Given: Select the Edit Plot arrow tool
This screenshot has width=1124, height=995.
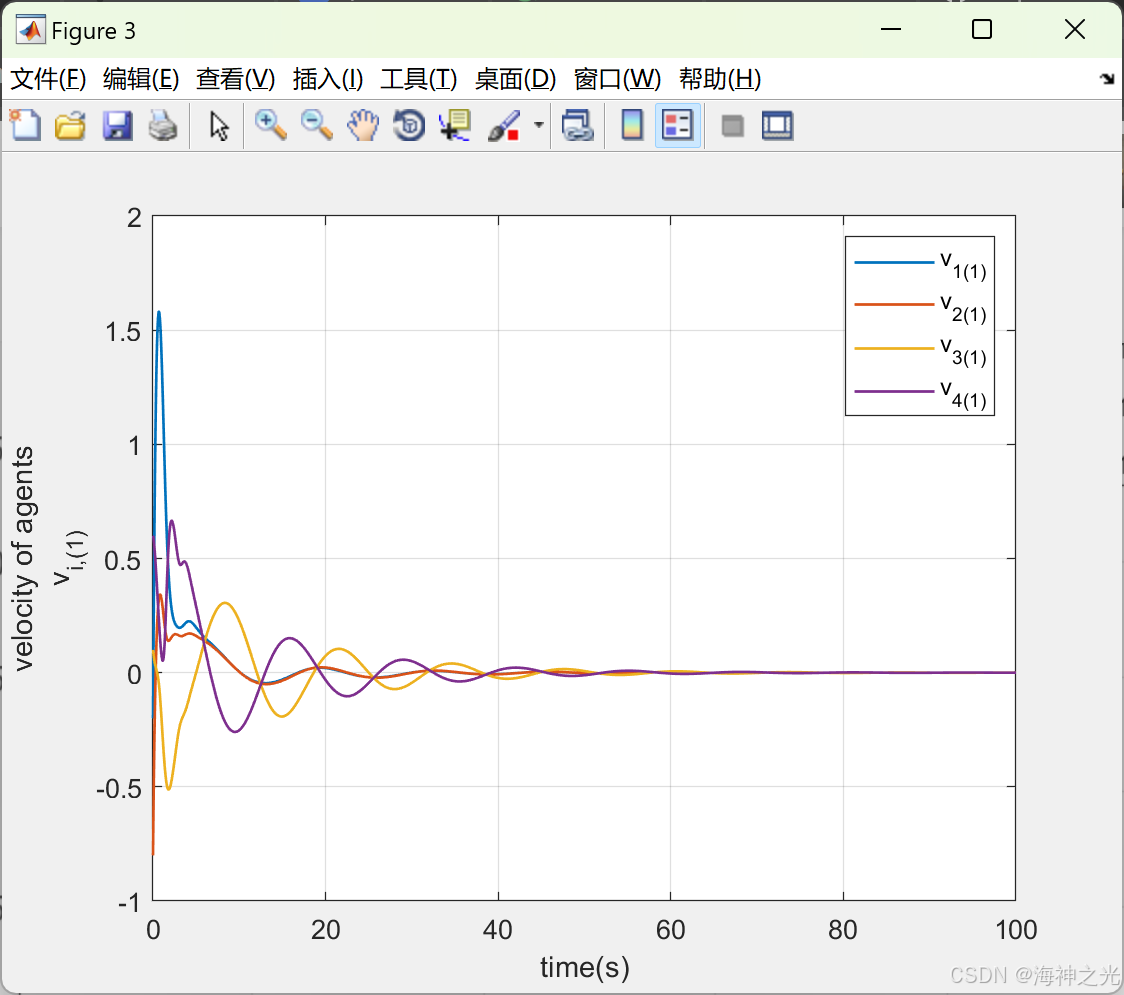Looking at the screenshot, I should pos(219,126).
